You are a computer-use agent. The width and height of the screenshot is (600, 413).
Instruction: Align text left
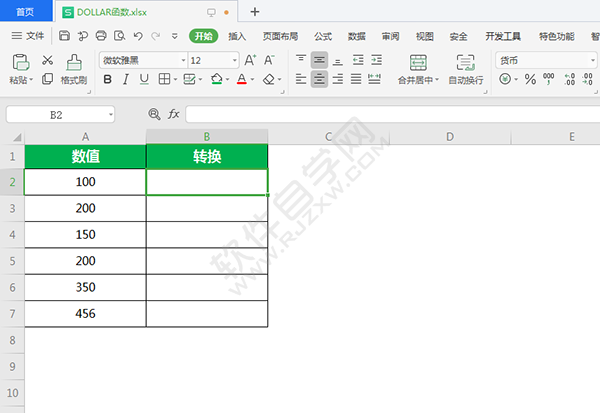[301, 79]
